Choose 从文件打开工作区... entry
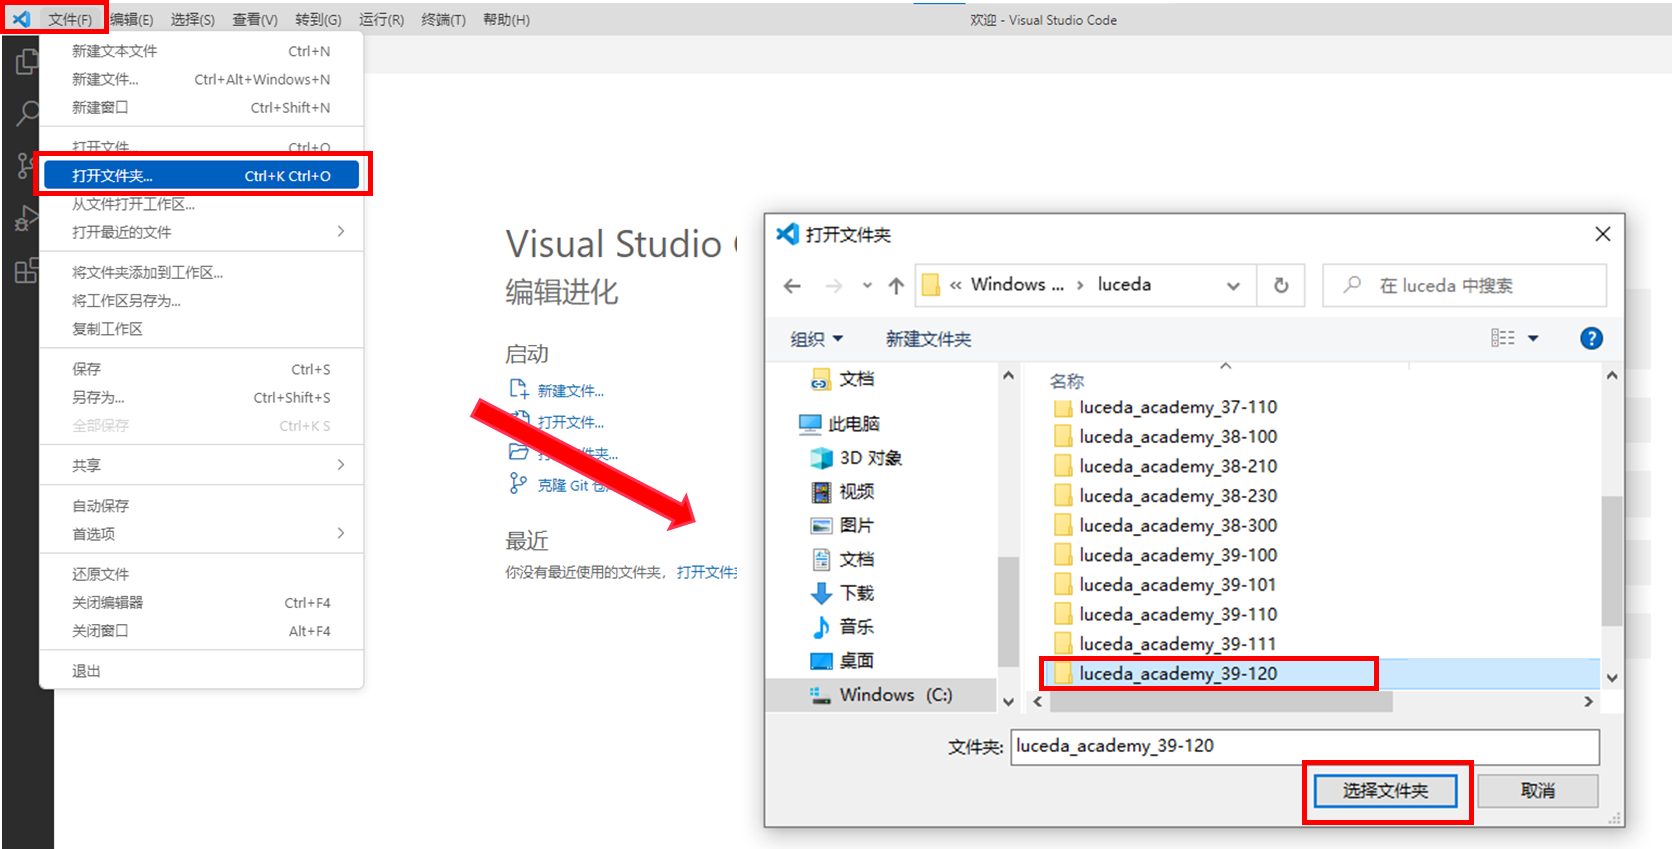This screenshot has height=849, width=1672. tap(201, 204)
